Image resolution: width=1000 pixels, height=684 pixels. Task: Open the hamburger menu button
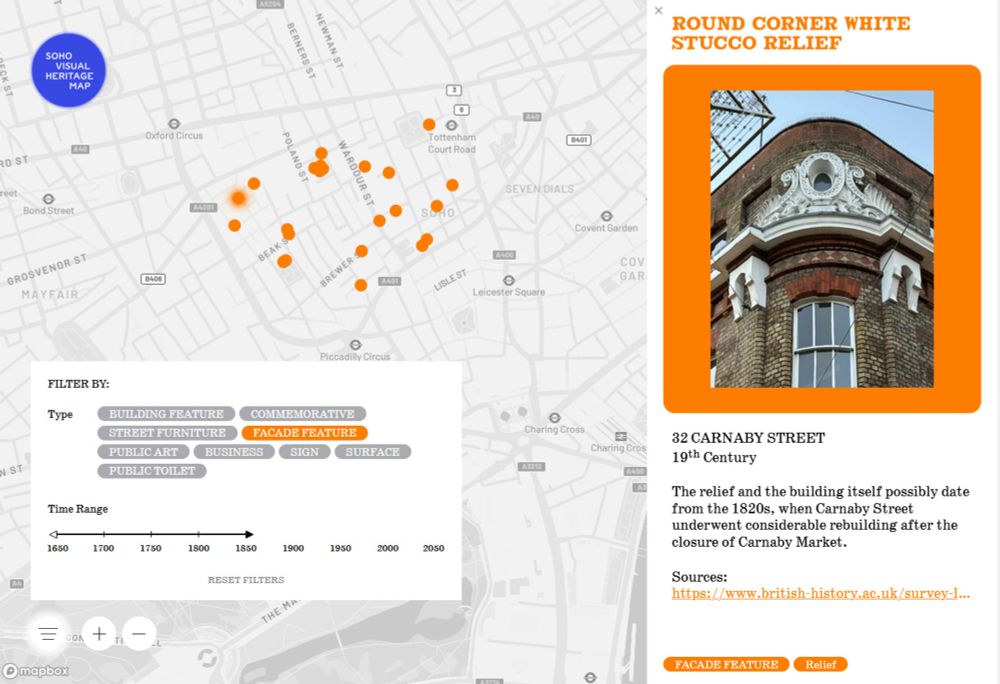pyautogui.click(x=48, y=634)
